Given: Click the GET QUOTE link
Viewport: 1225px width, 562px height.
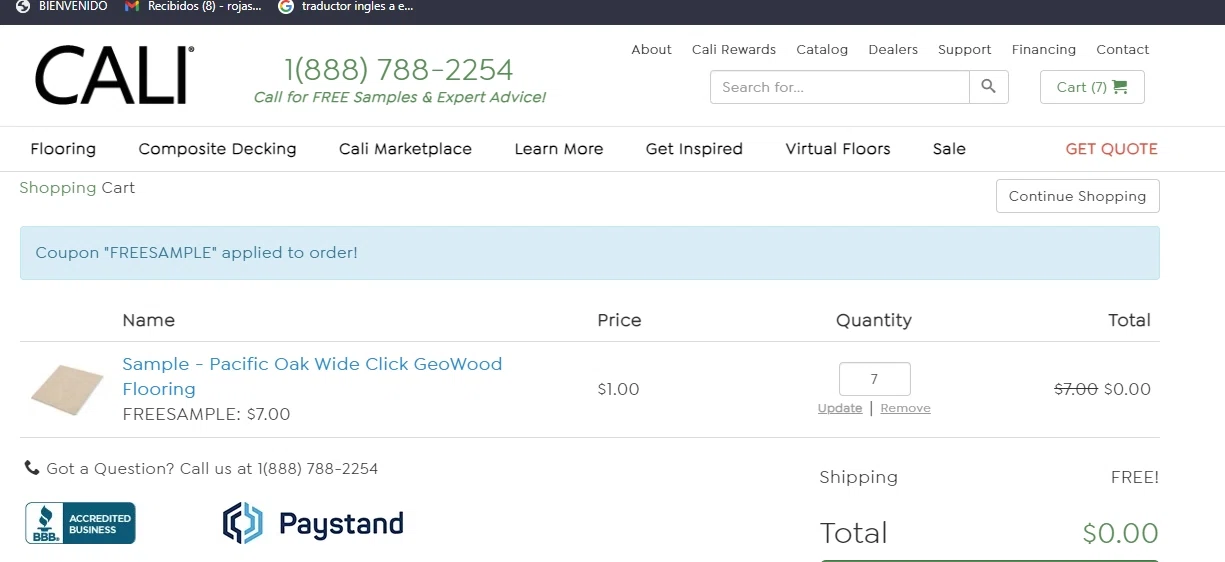Looking at the screenshot, I should point(1111,149).
